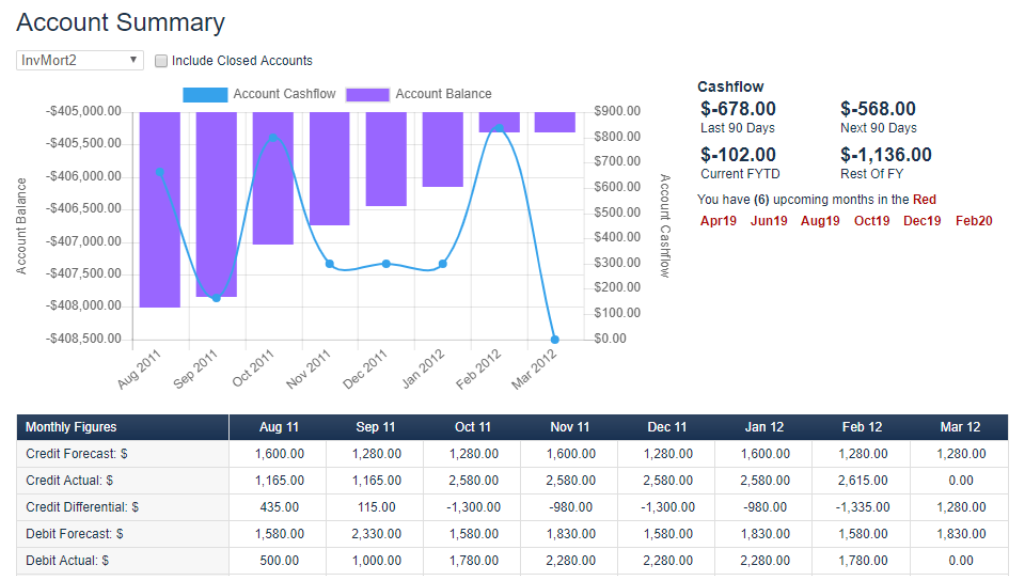Screen dimensions: 1024x576
Task: Select the Aug 11 table column header
Action: point(278,427)
